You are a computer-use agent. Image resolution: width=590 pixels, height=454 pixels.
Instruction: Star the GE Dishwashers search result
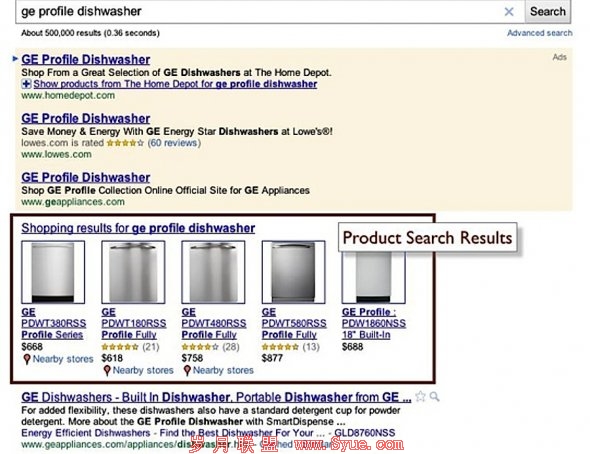coord(420,396)
